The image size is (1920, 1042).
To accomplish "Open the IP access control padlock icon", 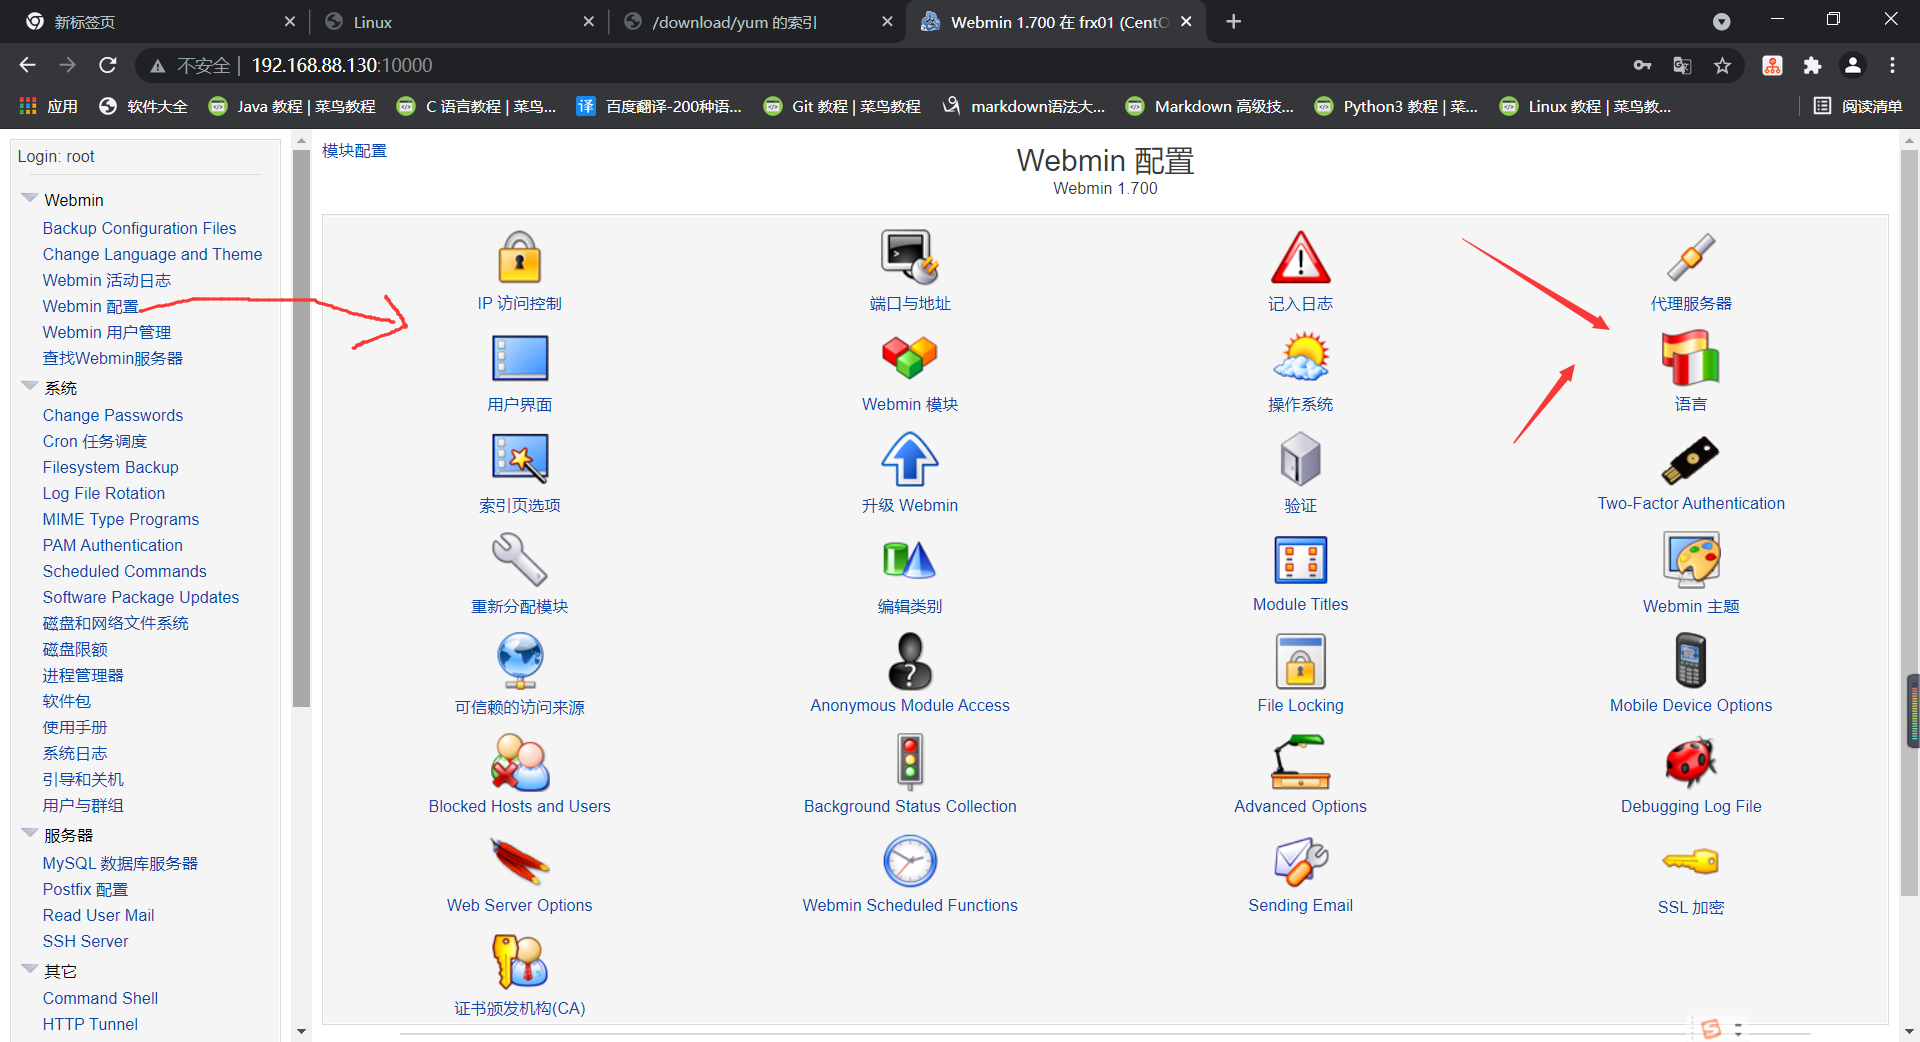I will click(519, 258).
